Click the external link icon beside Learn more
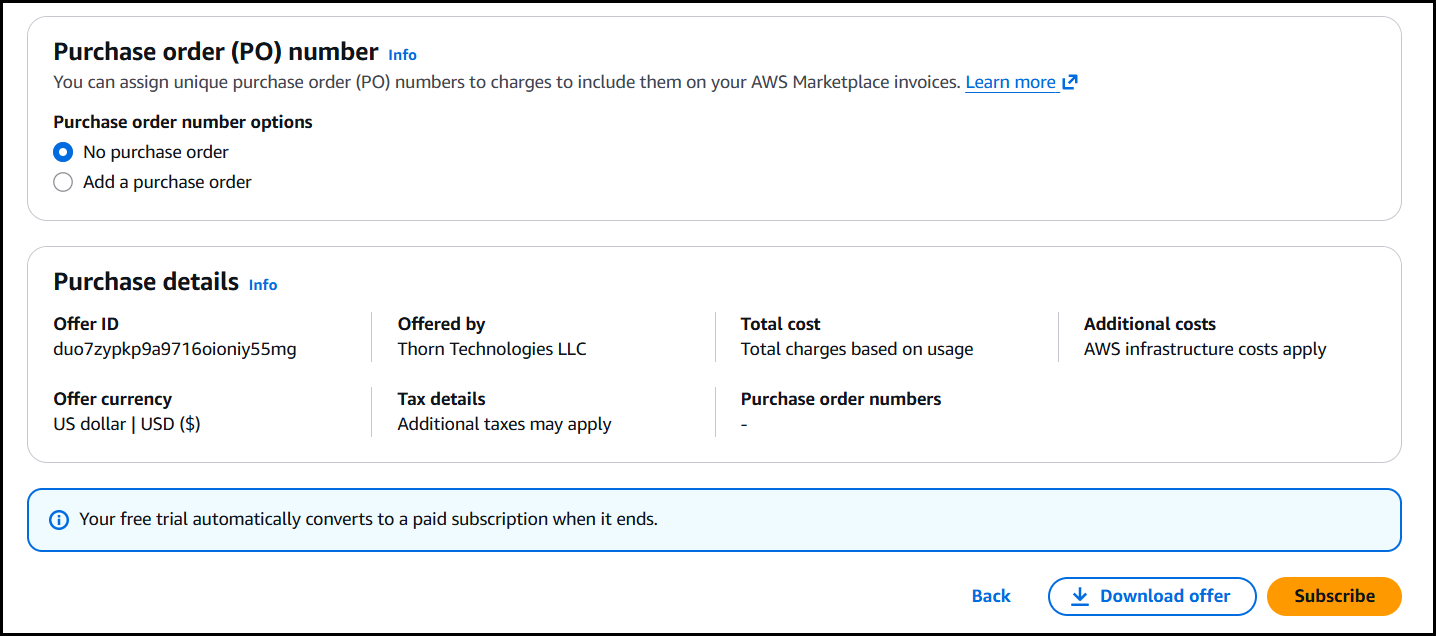 pyautogui.click(x=1070, y=83)
